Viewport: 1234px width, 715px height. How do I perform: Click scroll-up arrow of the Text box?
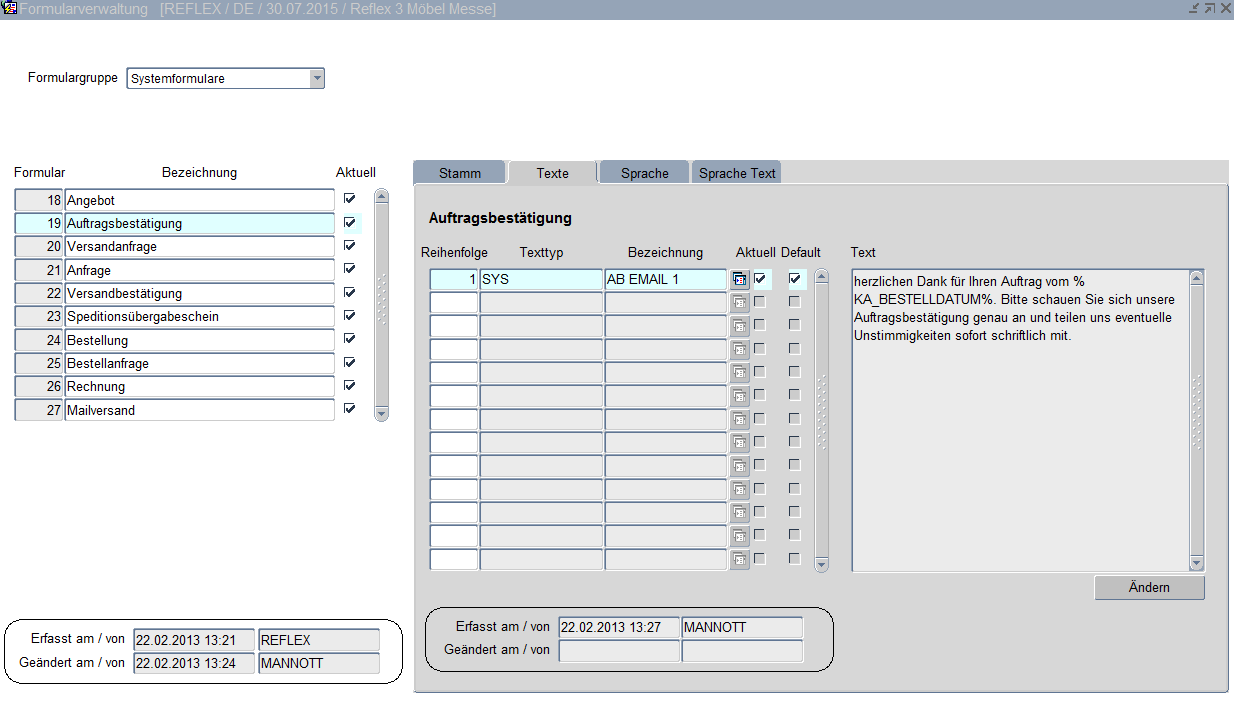pos(1197,277)
